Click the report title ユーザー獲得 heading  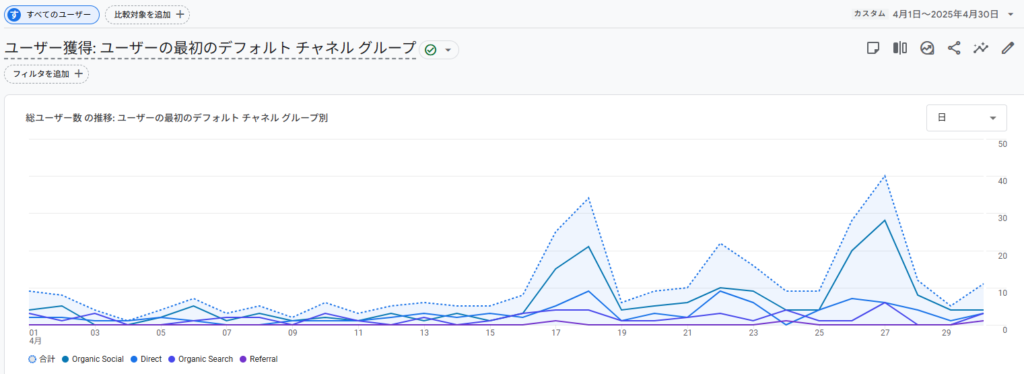(x=210, y=48)
